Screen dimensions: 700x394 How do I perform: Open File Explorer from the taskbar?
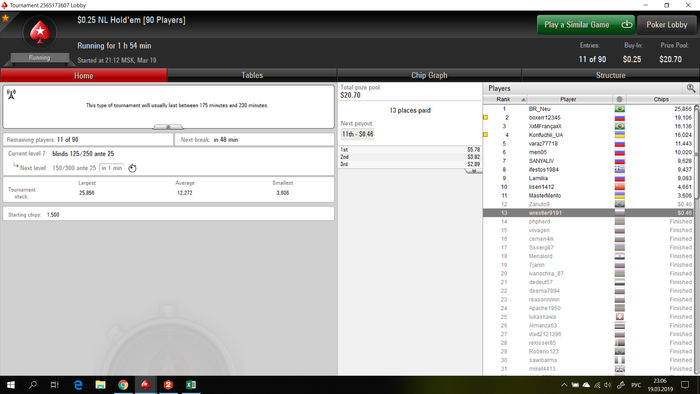(100, 385)
